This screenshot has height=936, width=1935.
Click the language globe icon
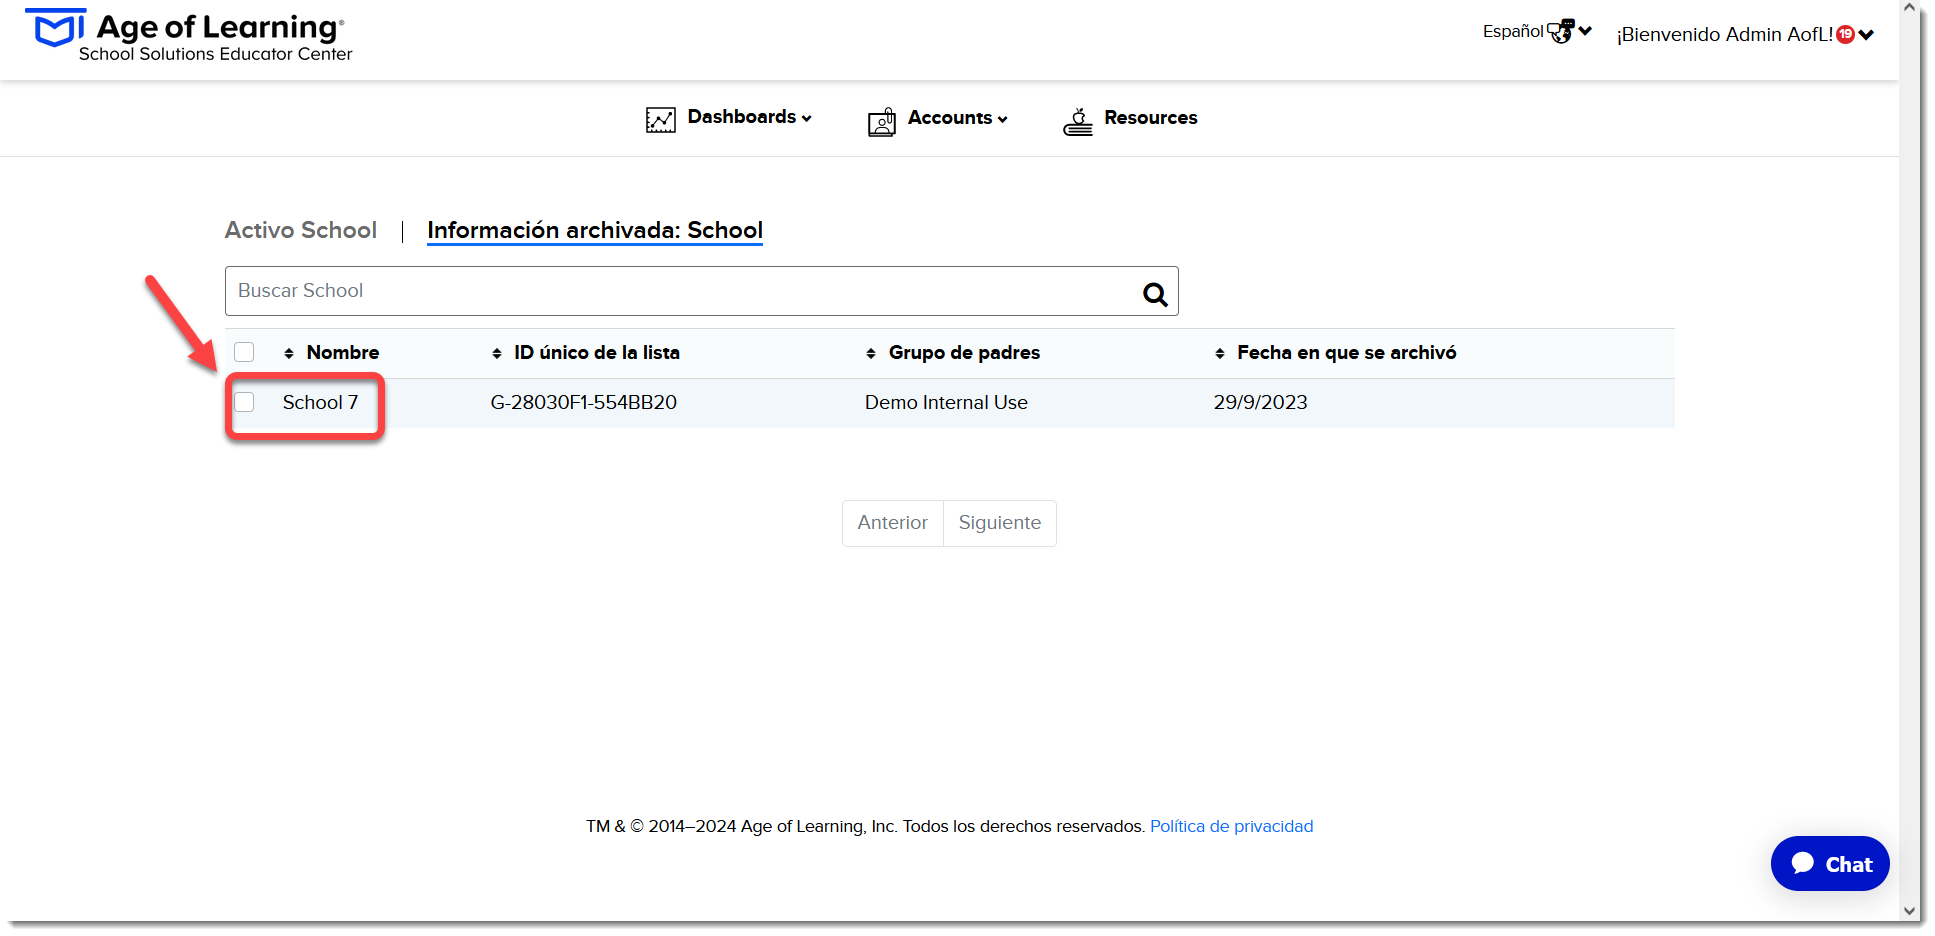[x=1561, y=31]
